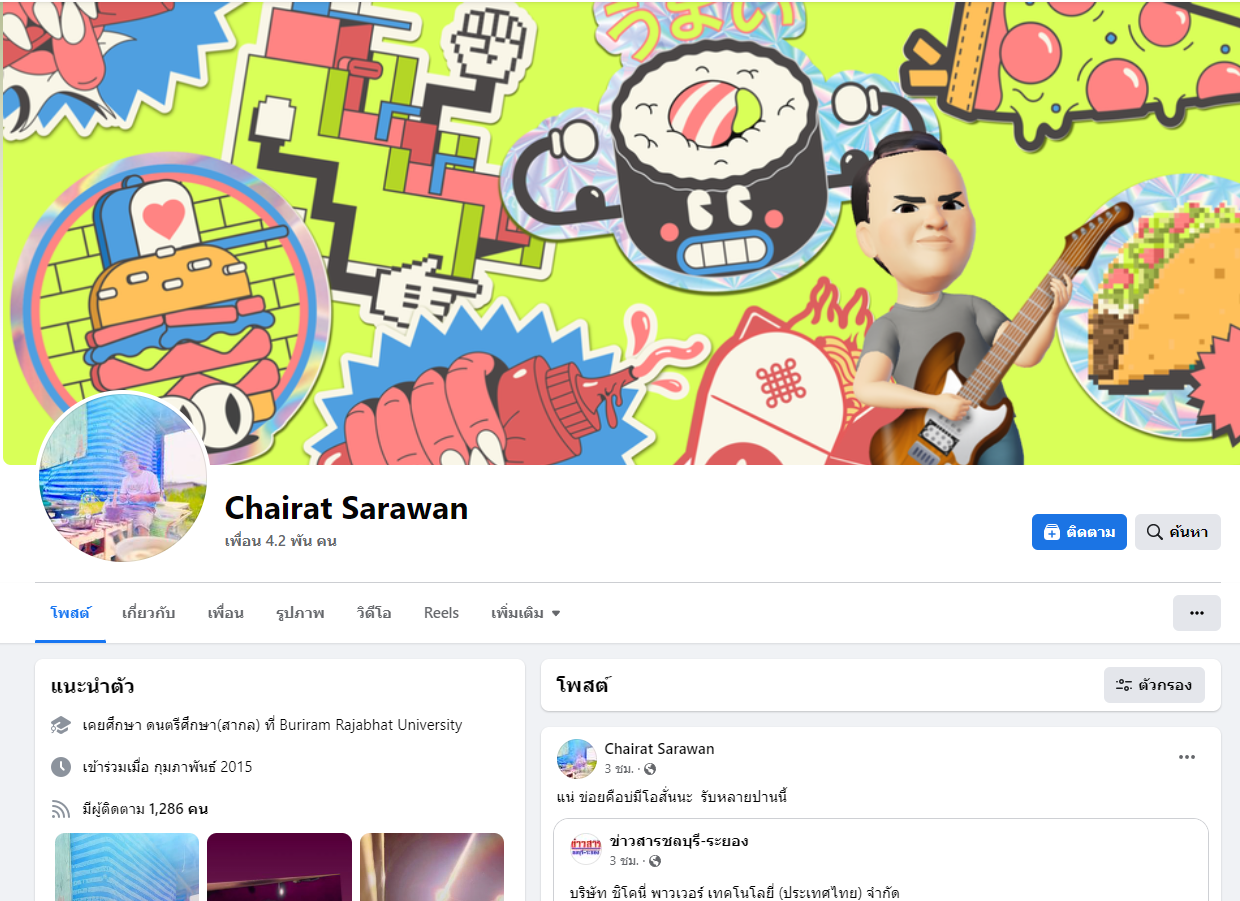Open the Buriram Rajabhat University link
1240x901 pixels.
(x=371, y=725)
